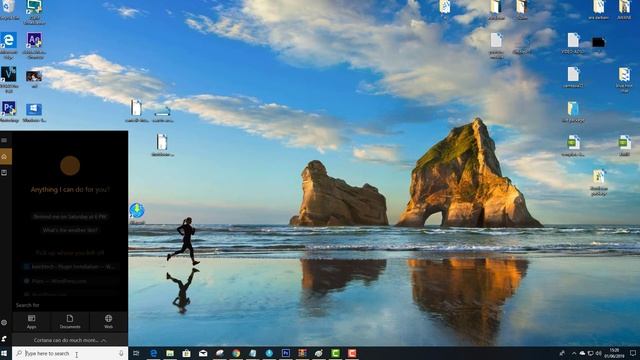Open Microsoft Store from the taskbar
The image size is (640, 360).
(187, 353)
